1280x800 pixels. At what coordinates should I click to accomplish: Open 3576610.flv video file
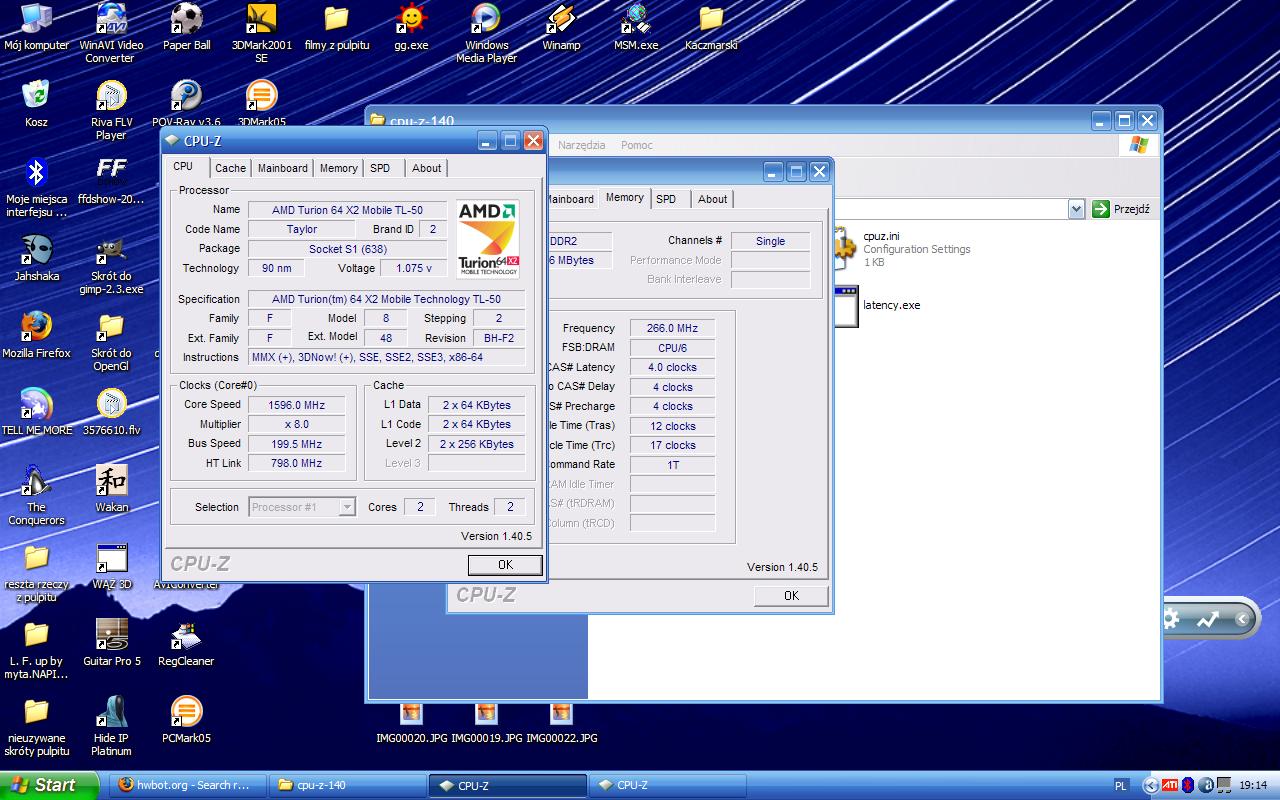pos(111,411)
